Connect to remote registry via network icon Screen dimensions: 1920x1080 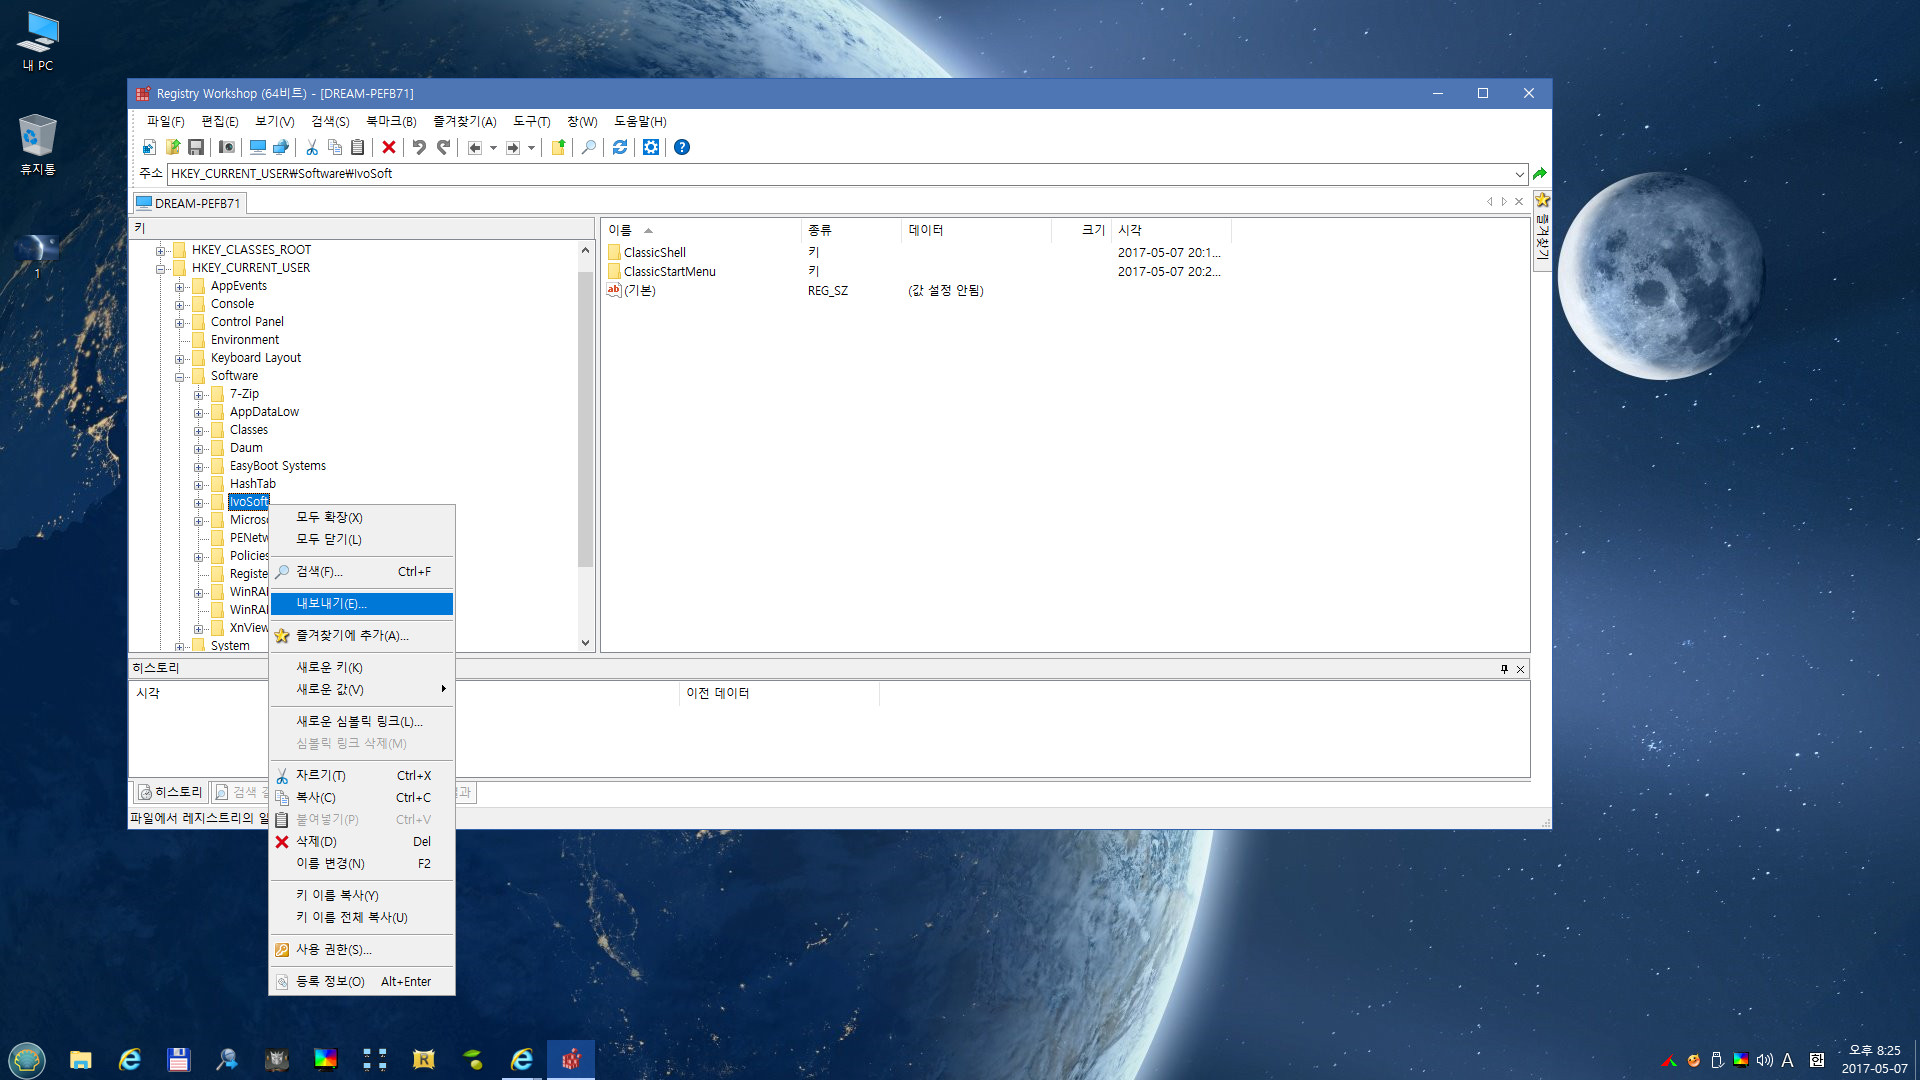point(281,148)
